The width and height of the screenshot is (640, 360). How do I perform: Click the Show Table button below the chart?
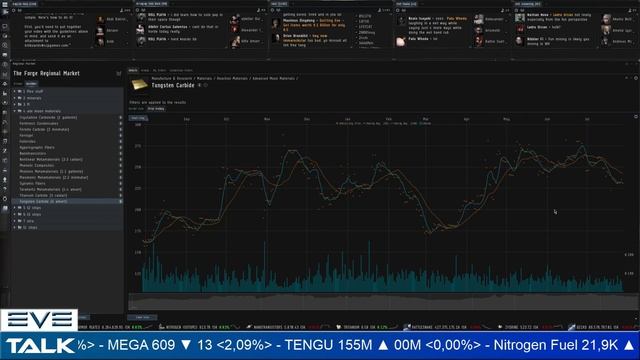pyautogui.click(x=142, y=317)
